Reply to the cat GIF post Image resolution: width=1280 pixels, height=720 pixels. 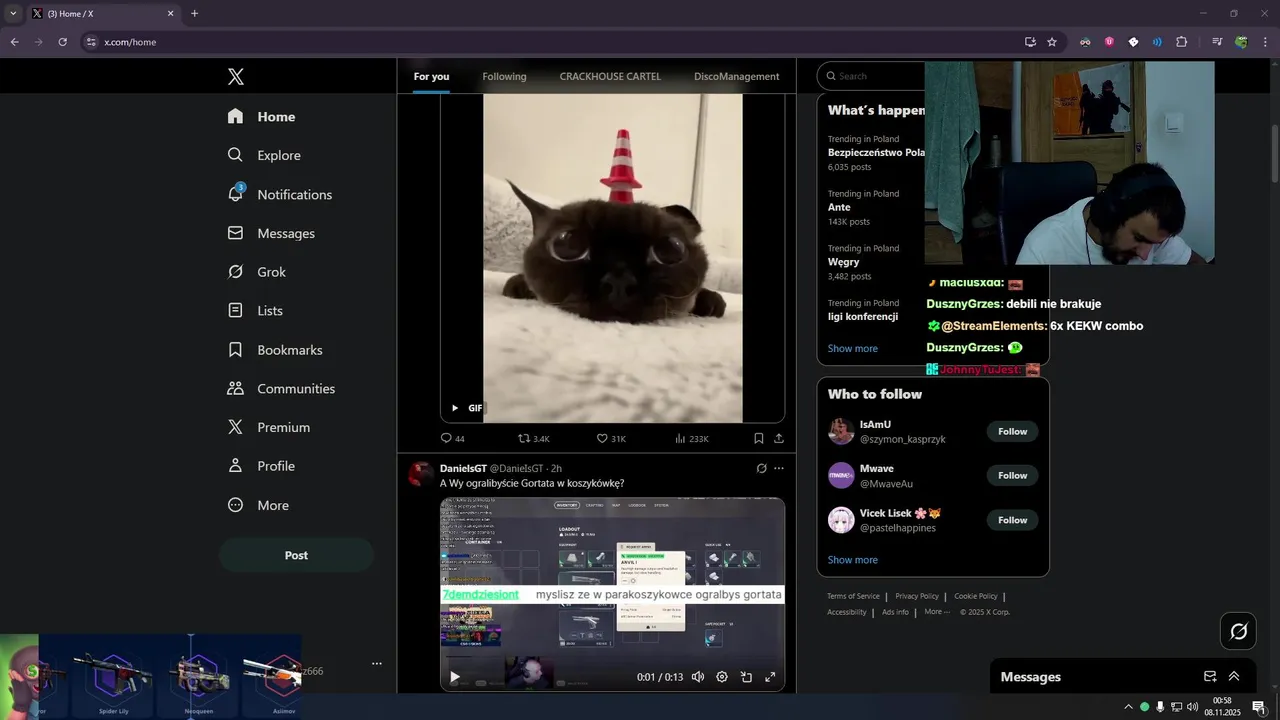pos(452,438)
